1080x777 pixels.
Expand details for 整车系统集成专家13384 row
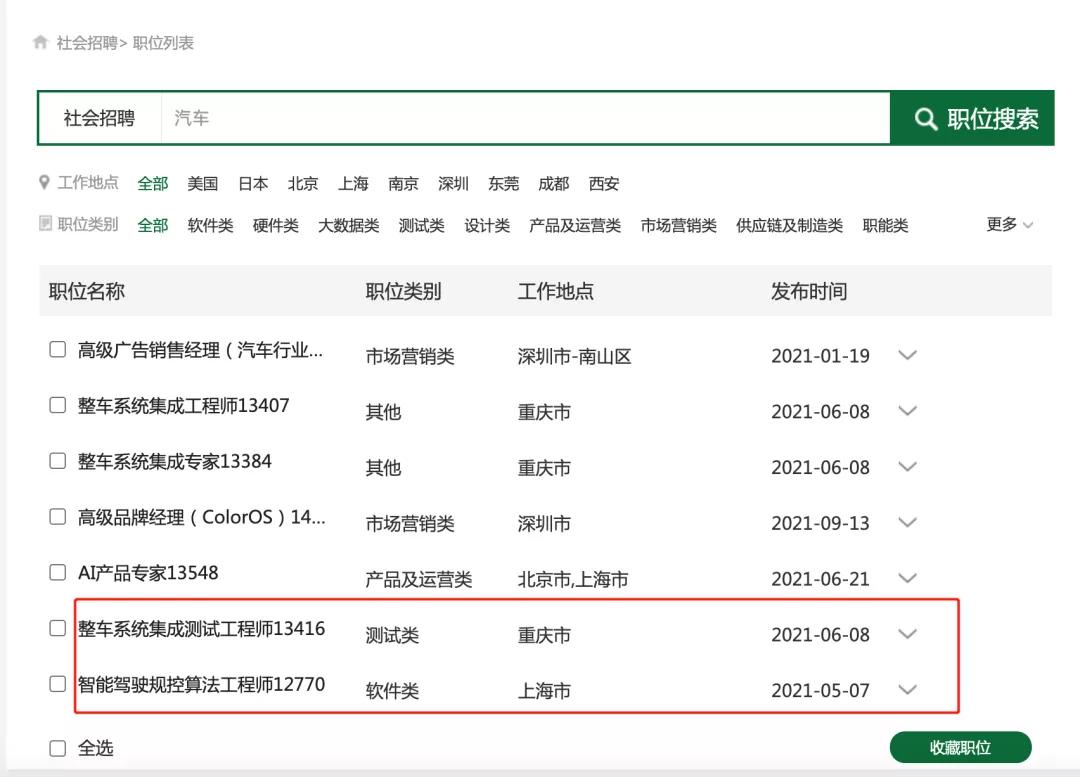point(907,467)
